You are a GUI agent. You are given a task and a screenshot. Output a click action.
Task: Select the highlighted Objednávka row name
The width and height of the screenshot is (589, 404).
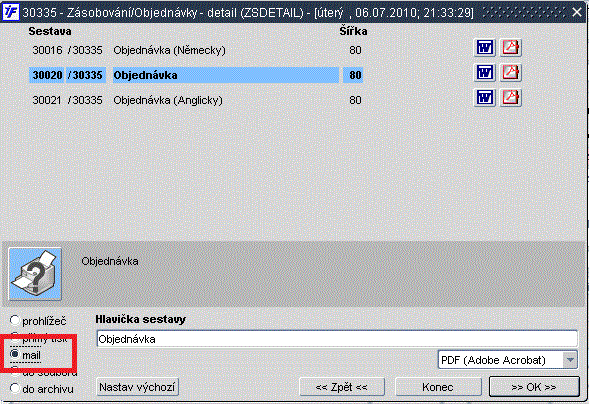225,75
